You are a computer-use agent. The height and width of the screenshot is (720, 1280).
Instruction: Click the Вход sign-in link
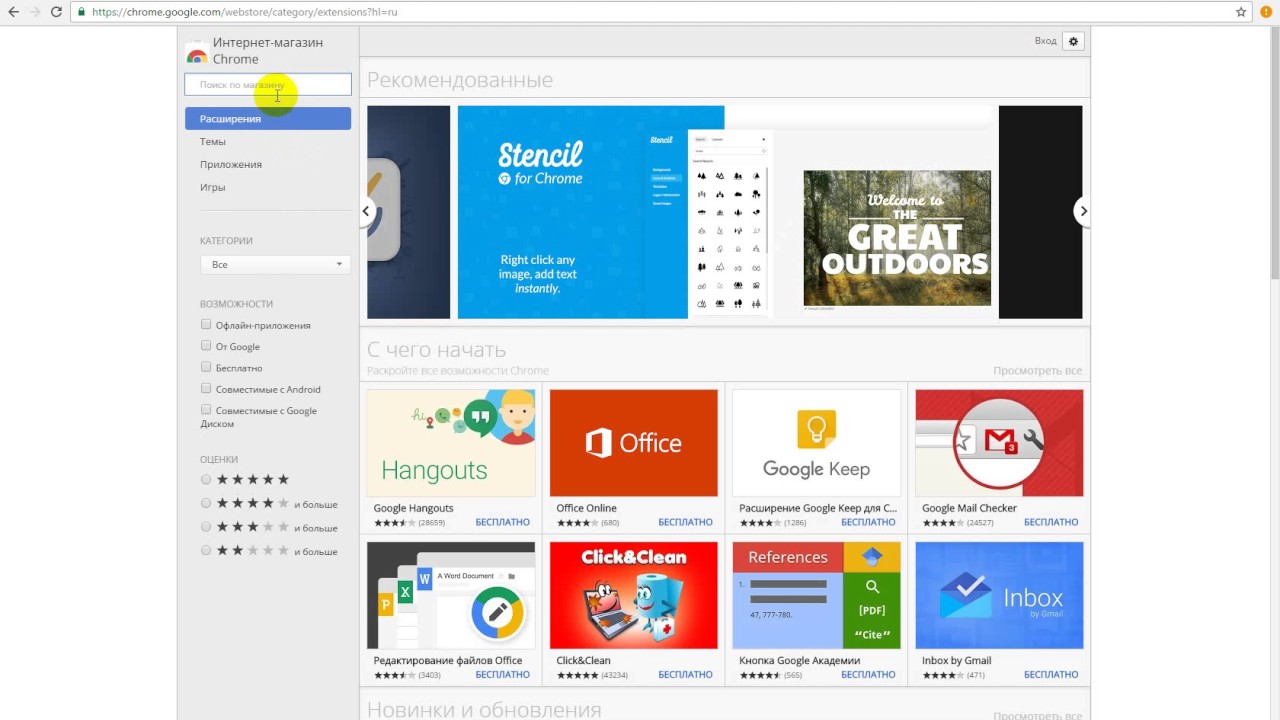[1045, 41]
